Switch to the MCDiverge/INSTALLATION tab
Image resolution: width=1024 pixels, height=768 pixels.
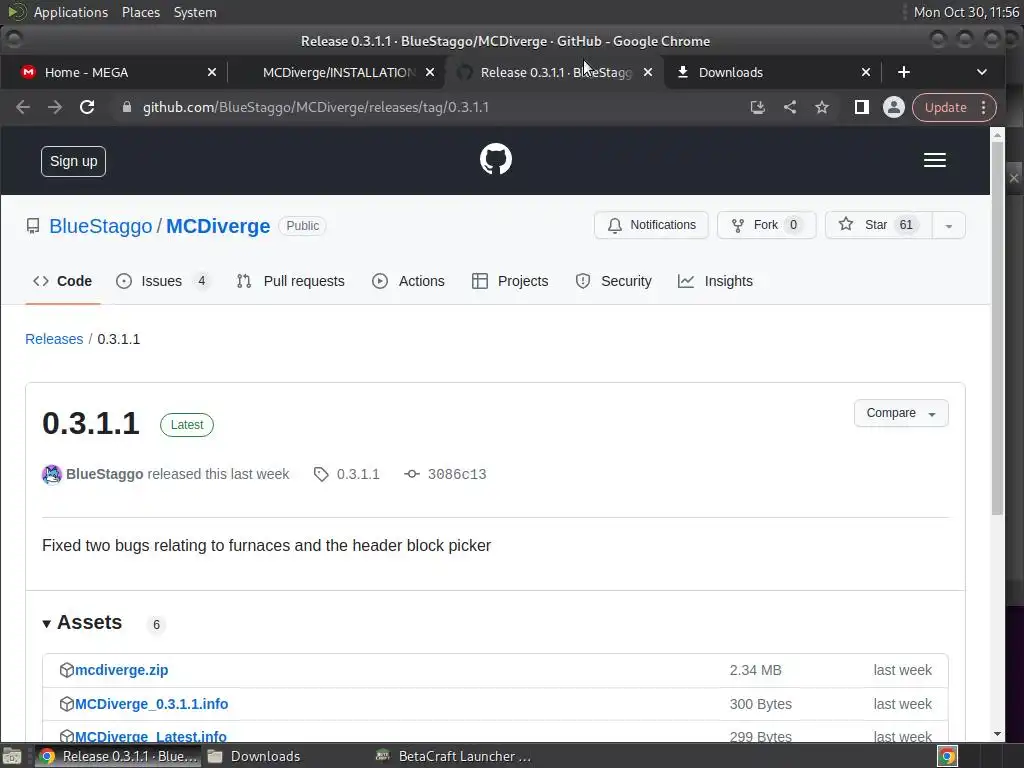click(x=337, y=72)
